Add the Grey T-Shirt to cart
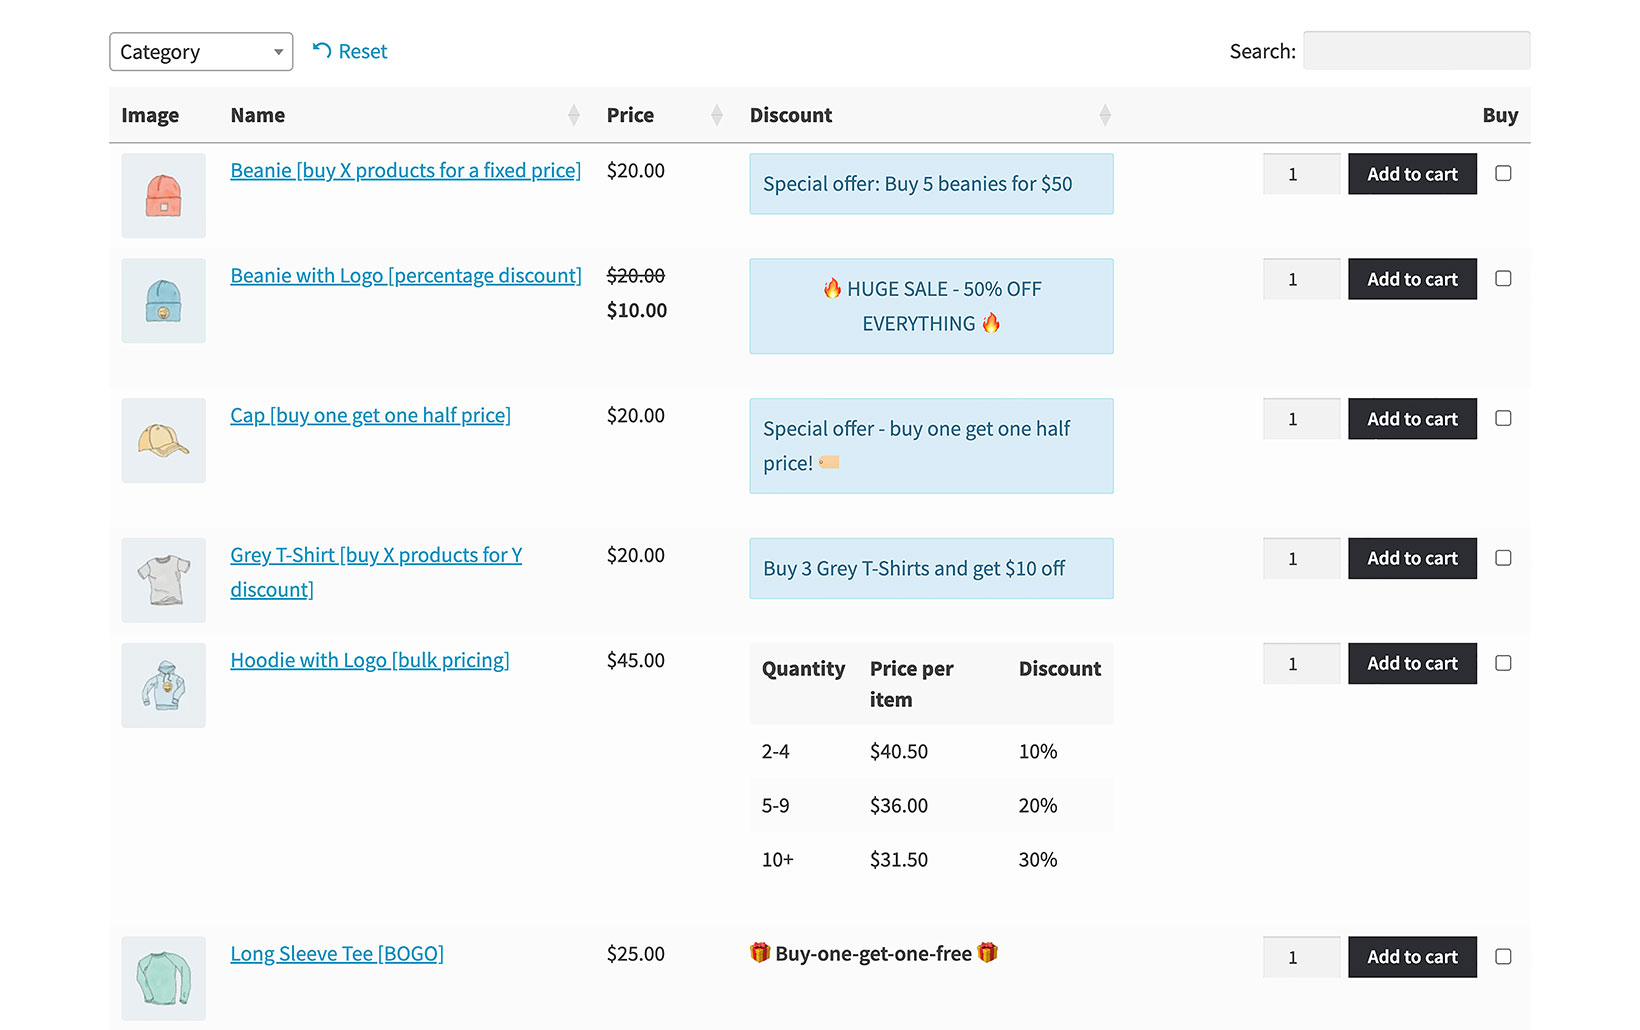 1412,558
